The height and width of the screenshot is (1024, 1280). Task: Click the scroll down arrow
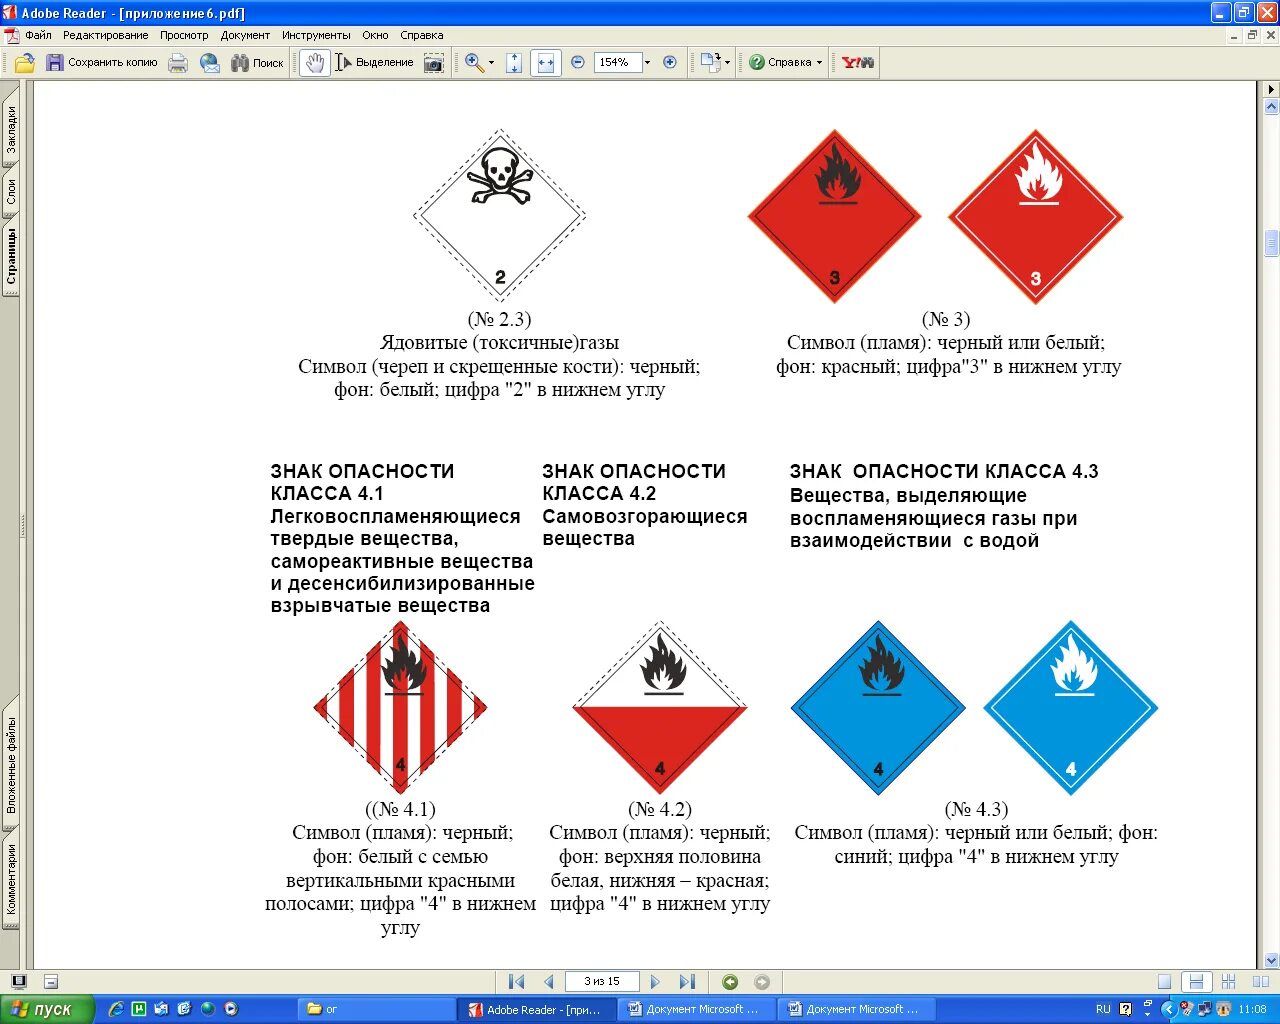click(x=1272, y=960)
